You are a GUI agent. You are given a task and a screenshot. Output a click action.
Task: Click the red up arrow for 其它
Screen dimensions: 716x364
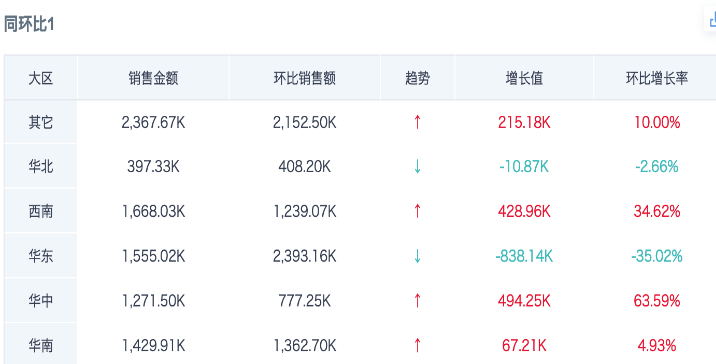point(417,122)
